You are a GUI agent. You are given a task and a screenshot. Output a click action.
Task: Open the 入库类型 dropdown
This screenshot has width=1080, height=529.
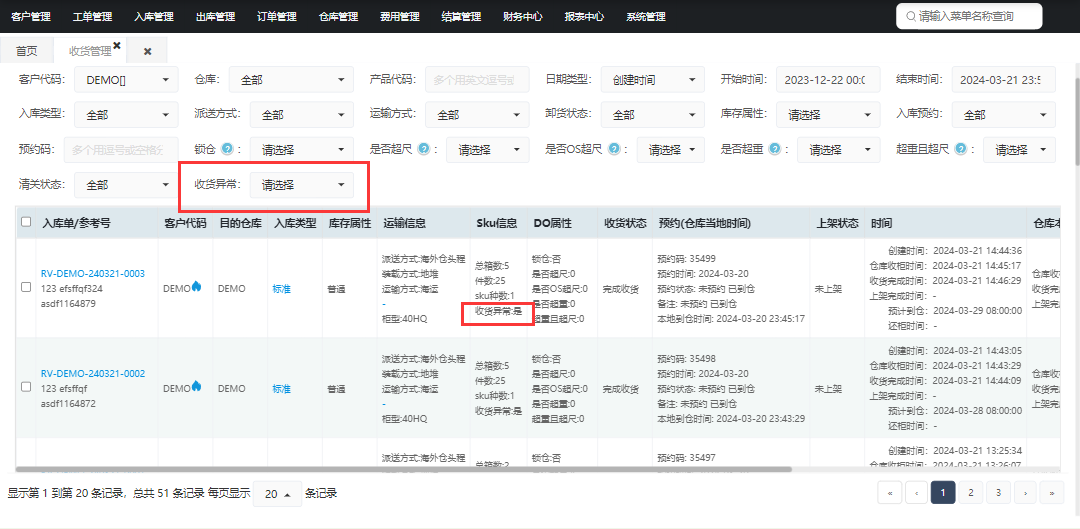pos(126,115)
